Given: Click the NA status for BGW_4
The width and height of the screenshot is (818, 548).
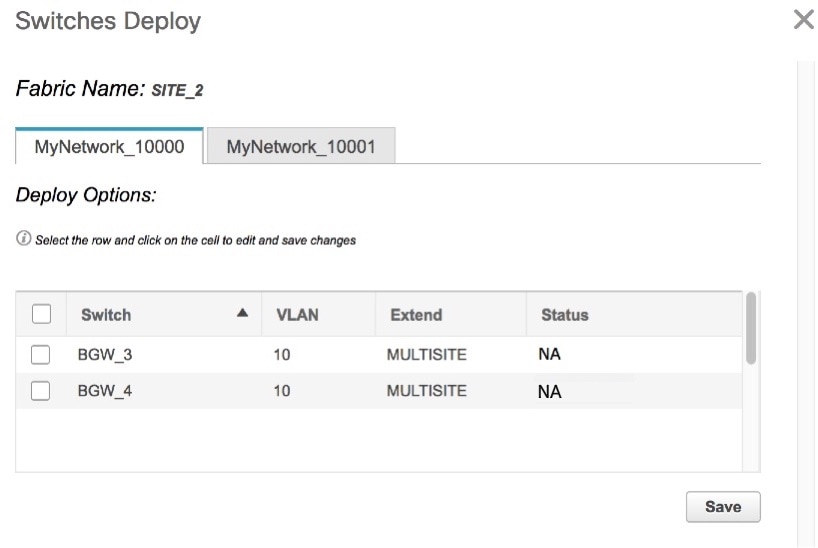Looking at the screenshot, I should tap(549, 392).
